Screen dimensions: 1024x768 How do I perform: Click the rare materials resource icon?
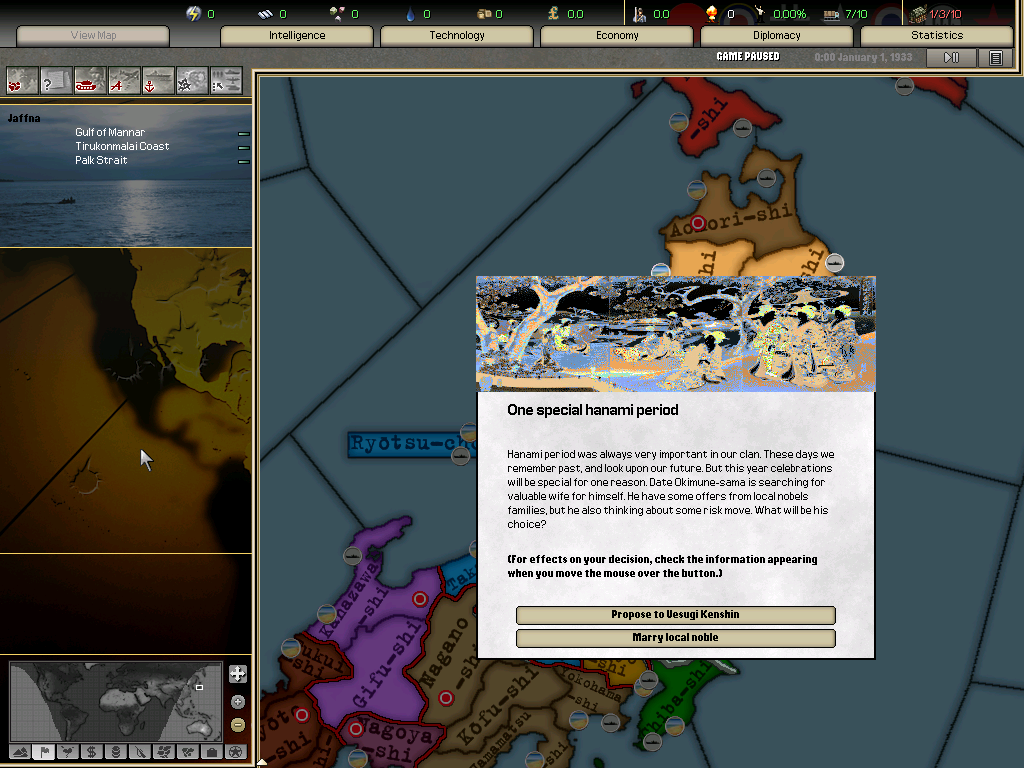click(337, 13)
